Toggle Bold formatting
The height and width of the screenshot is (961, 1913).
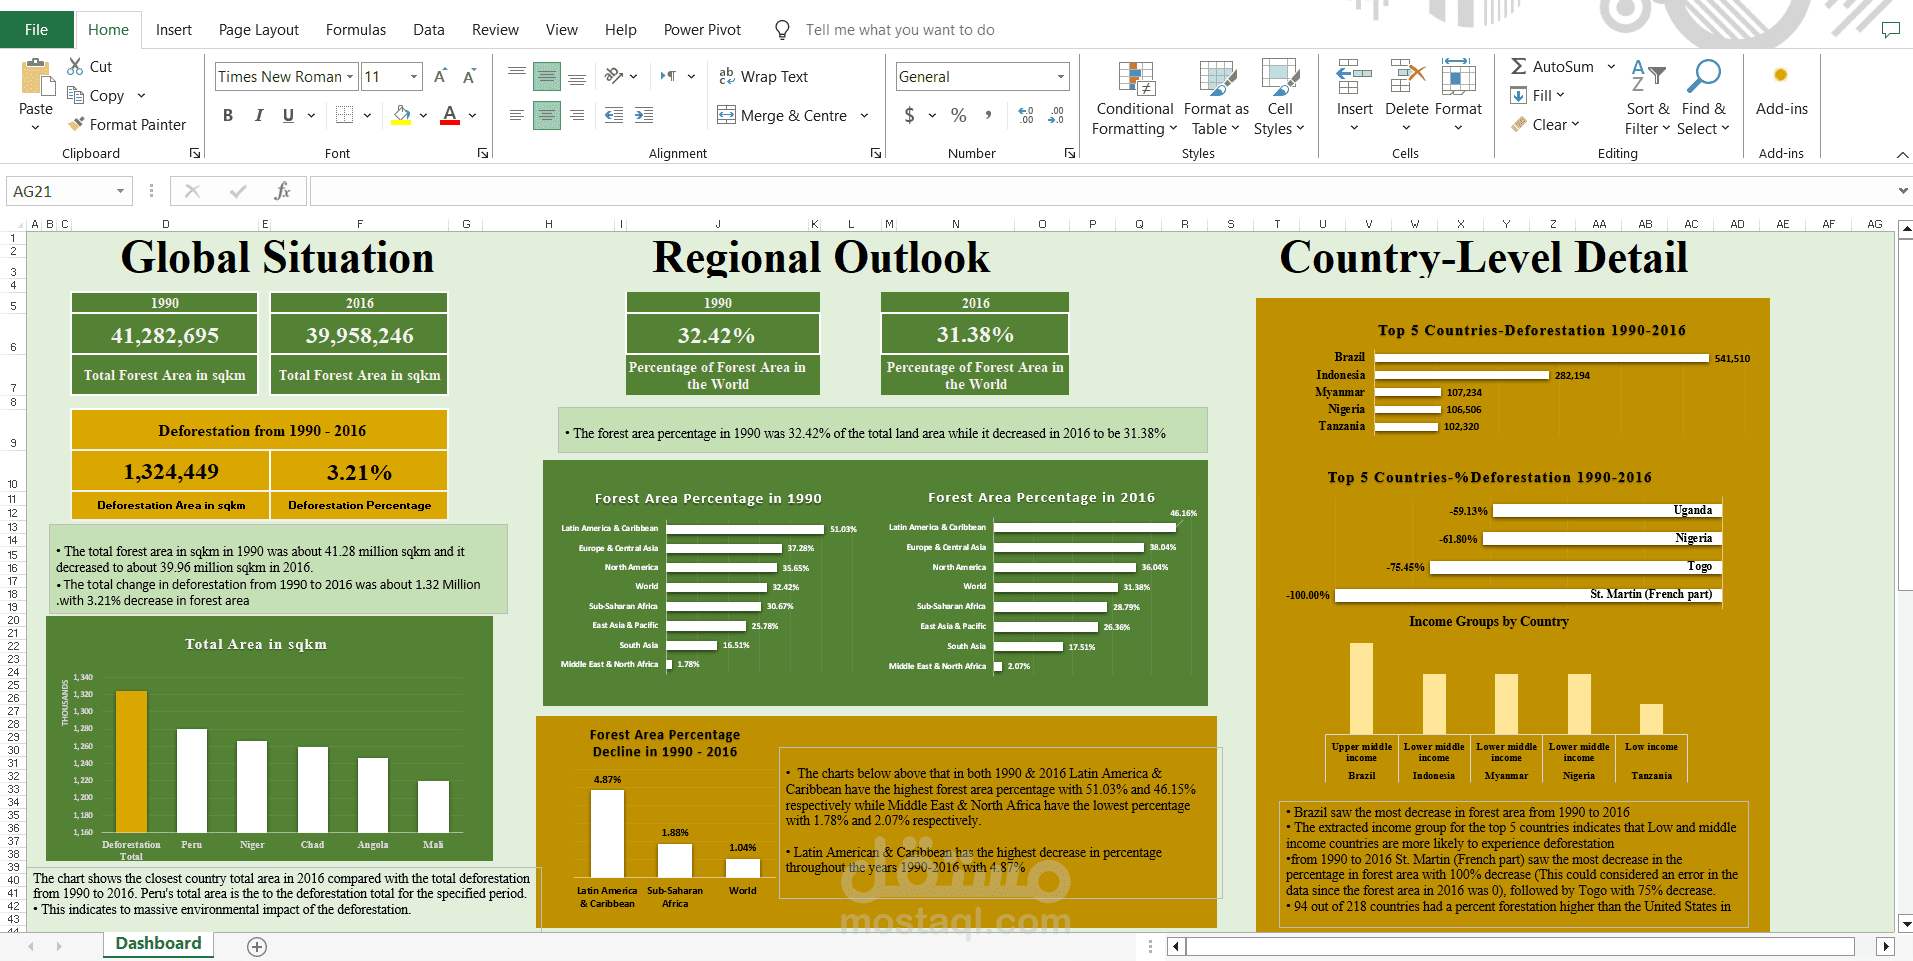pyautogui.click(x=228, y=115)
